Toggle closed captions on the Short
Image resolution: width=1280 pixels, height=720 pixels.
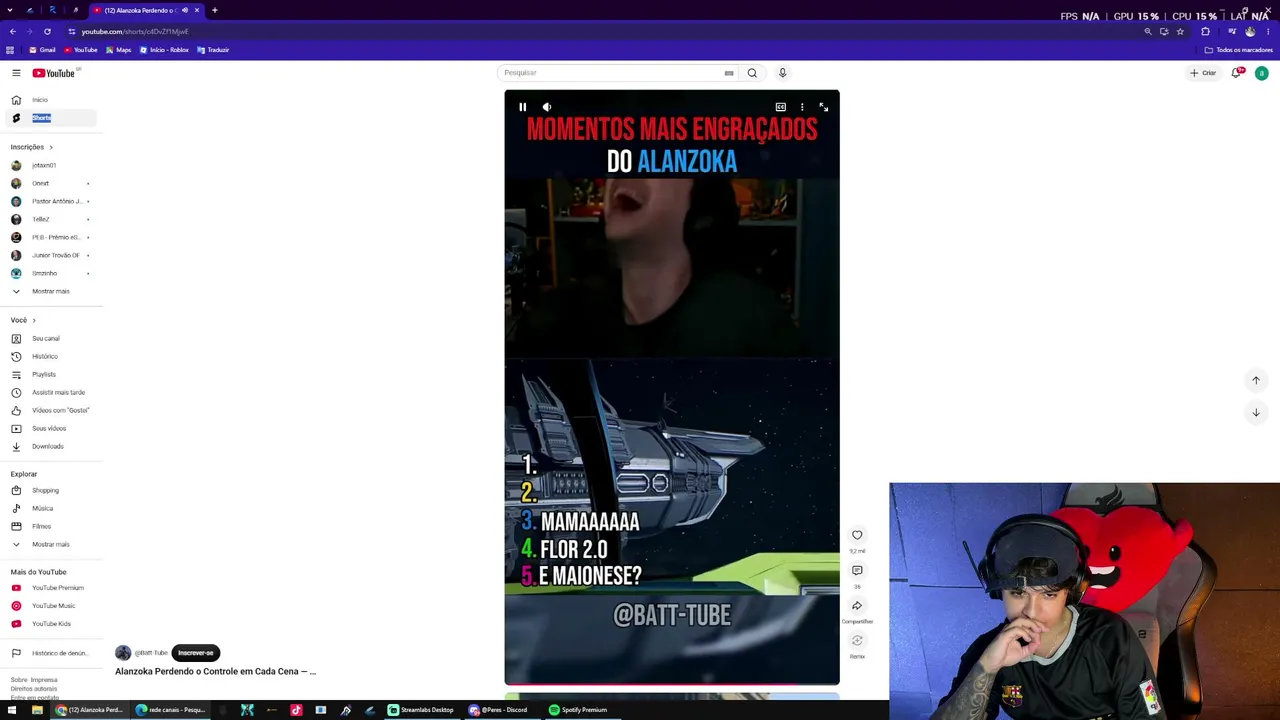click(x=781, y=107)
